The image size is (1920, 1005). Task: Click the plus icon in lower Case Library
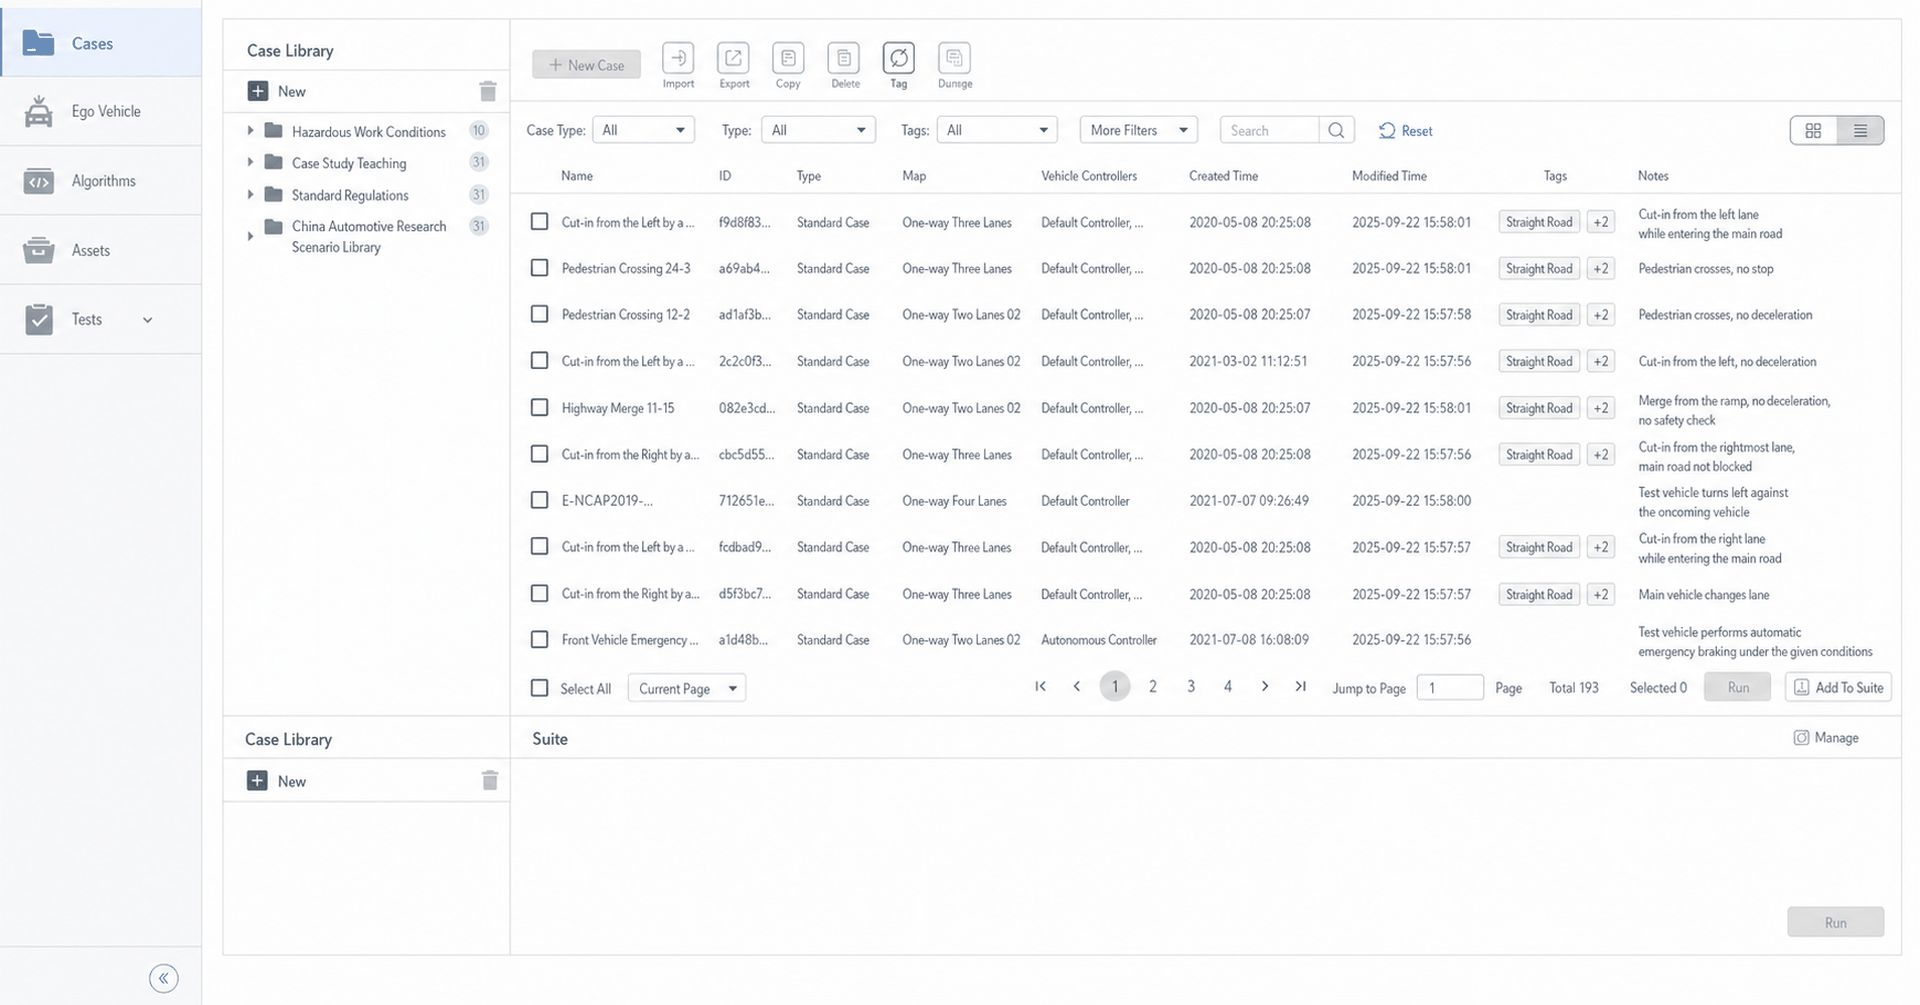click(x=257, y=781)
